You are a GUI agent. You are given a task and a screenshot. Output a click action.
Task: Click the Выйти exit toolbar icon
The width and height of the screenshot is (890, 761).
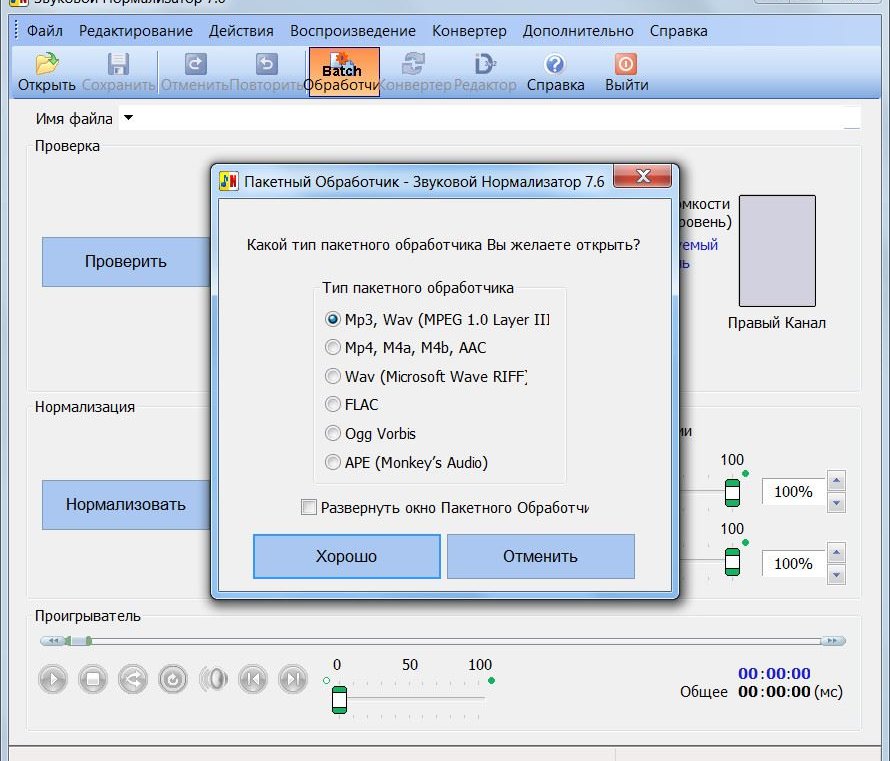(x=626, y=72)
